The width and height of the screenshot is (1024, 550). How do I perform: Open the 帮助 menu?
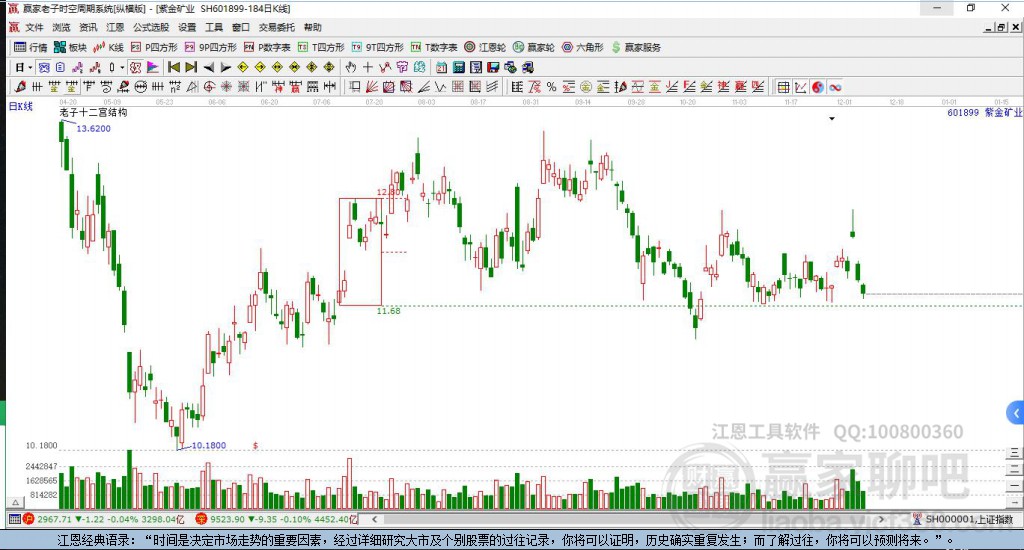click(313, 27)
